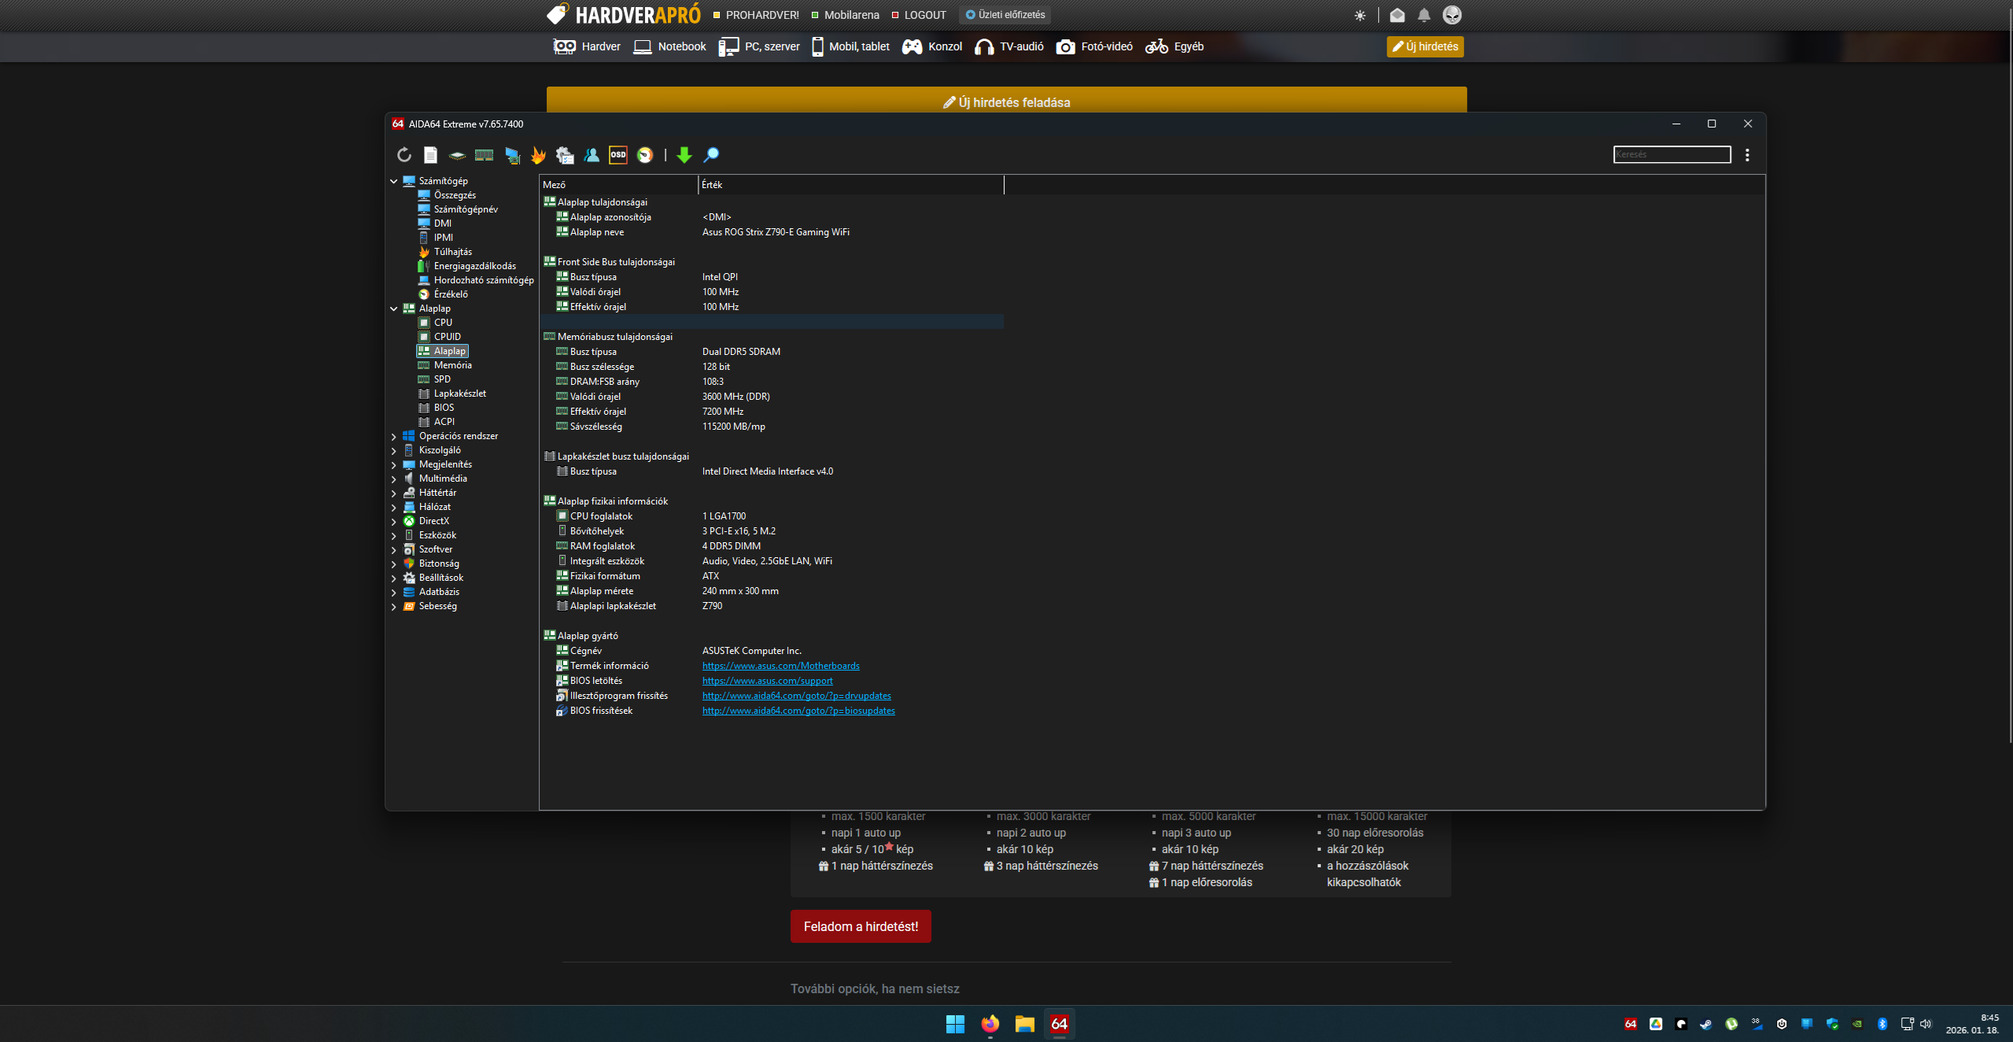Open File Explorer from the taskbar
The image size is (2013, 1042).
[1024, 1023]
